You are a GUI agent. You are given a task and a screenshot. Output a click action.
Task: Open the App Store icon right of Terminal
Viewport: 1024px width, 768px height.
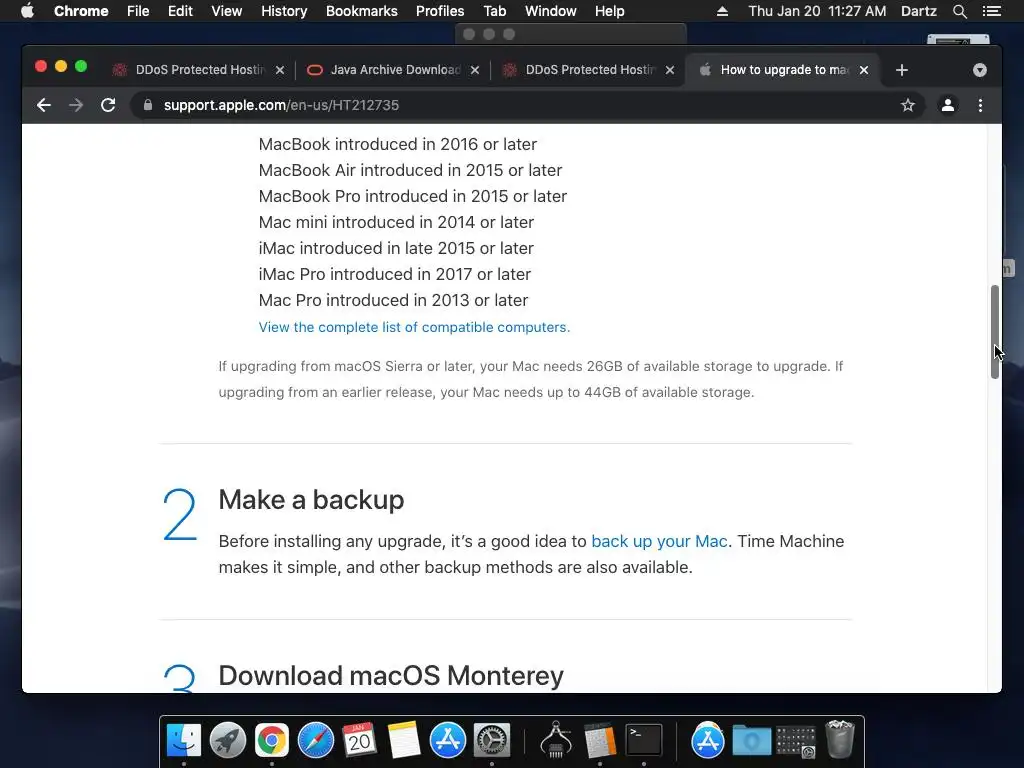point(707,741)
